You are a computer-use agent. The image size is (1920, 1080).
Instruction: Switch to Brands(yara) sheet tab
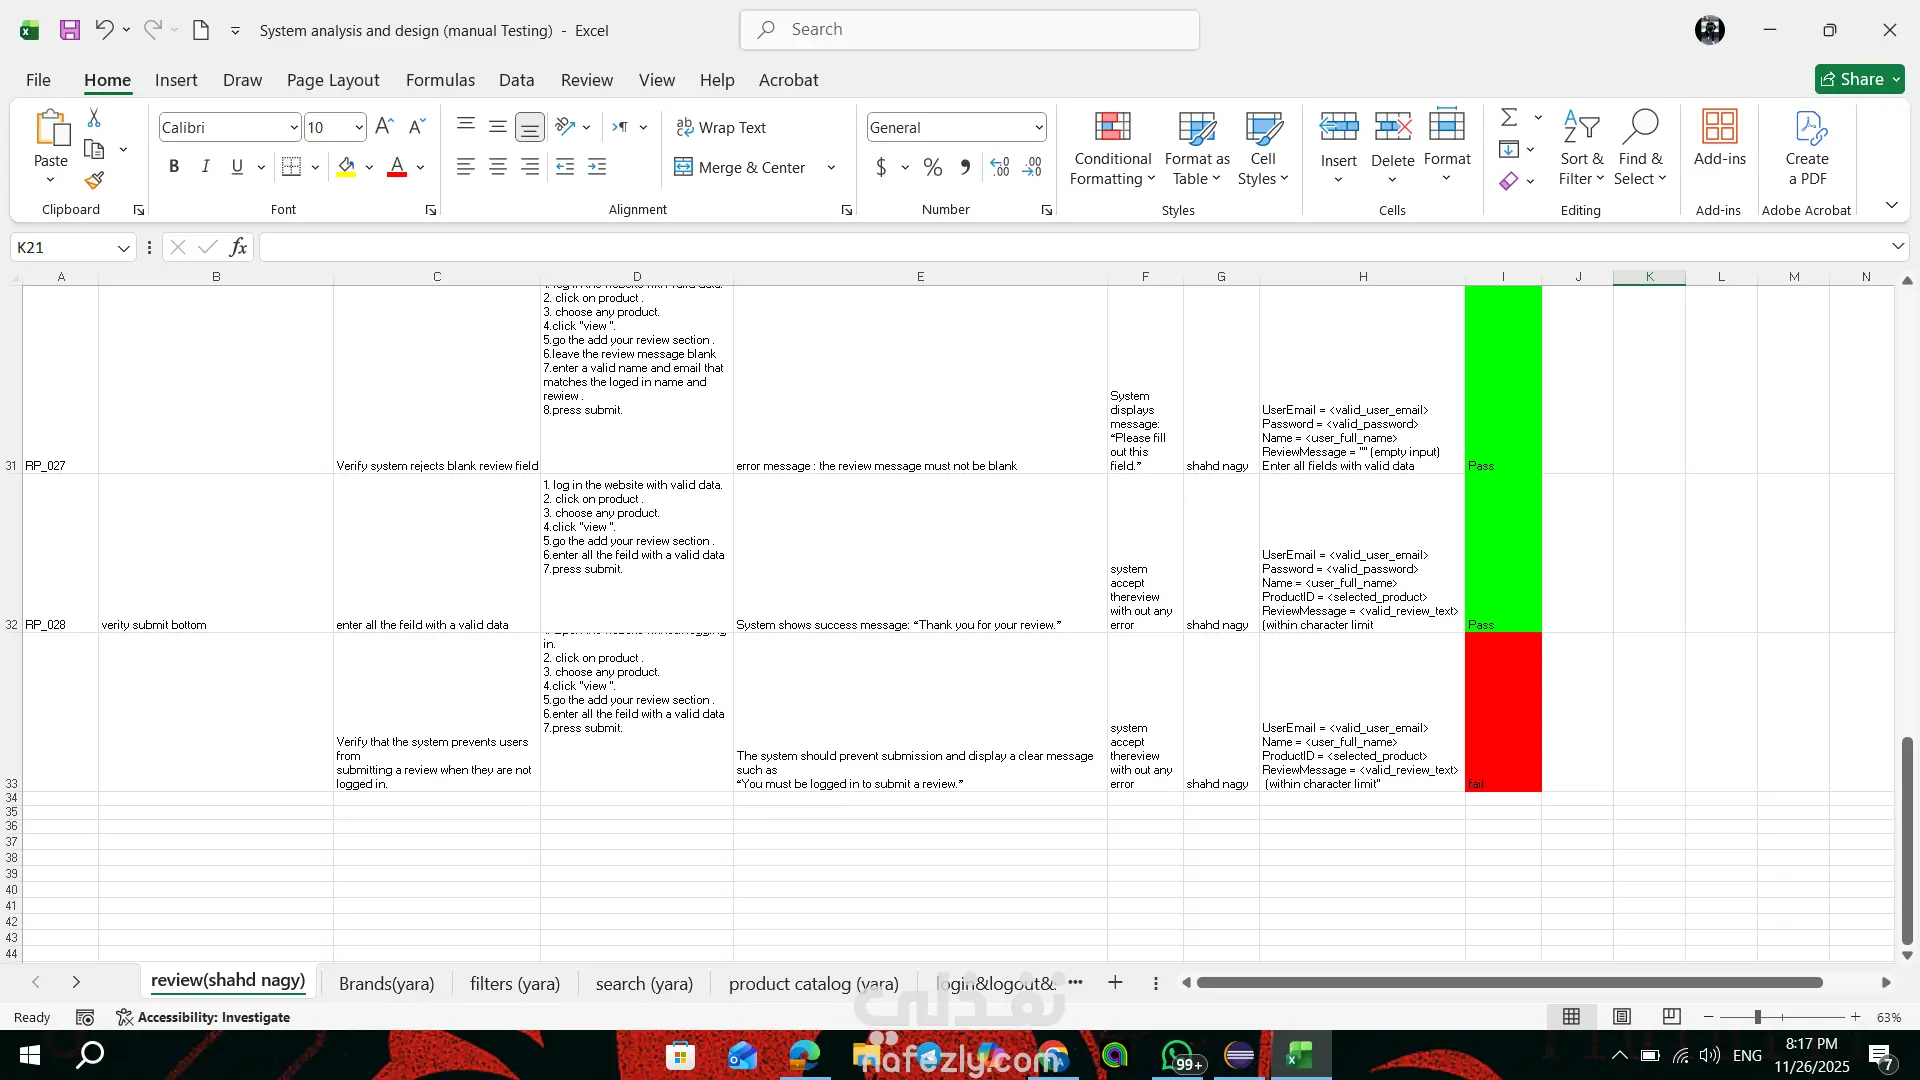click(386, 984)
